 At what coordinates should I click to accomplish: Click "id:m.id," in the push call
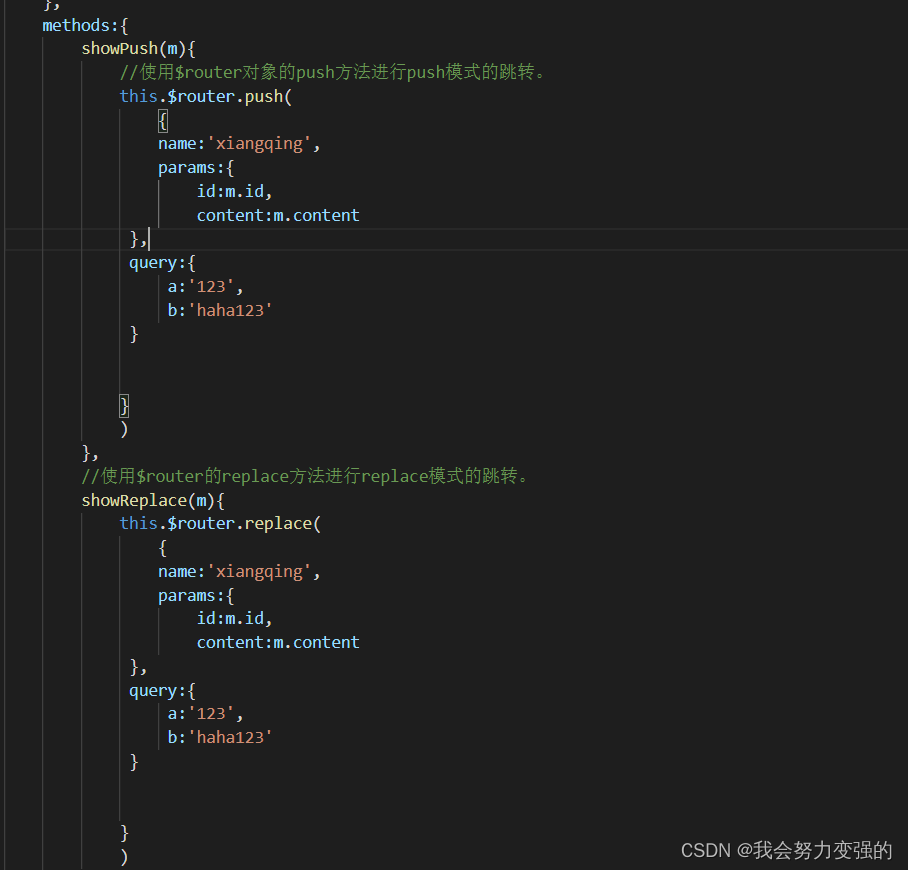pyautogui.click(x=234, y=192)
